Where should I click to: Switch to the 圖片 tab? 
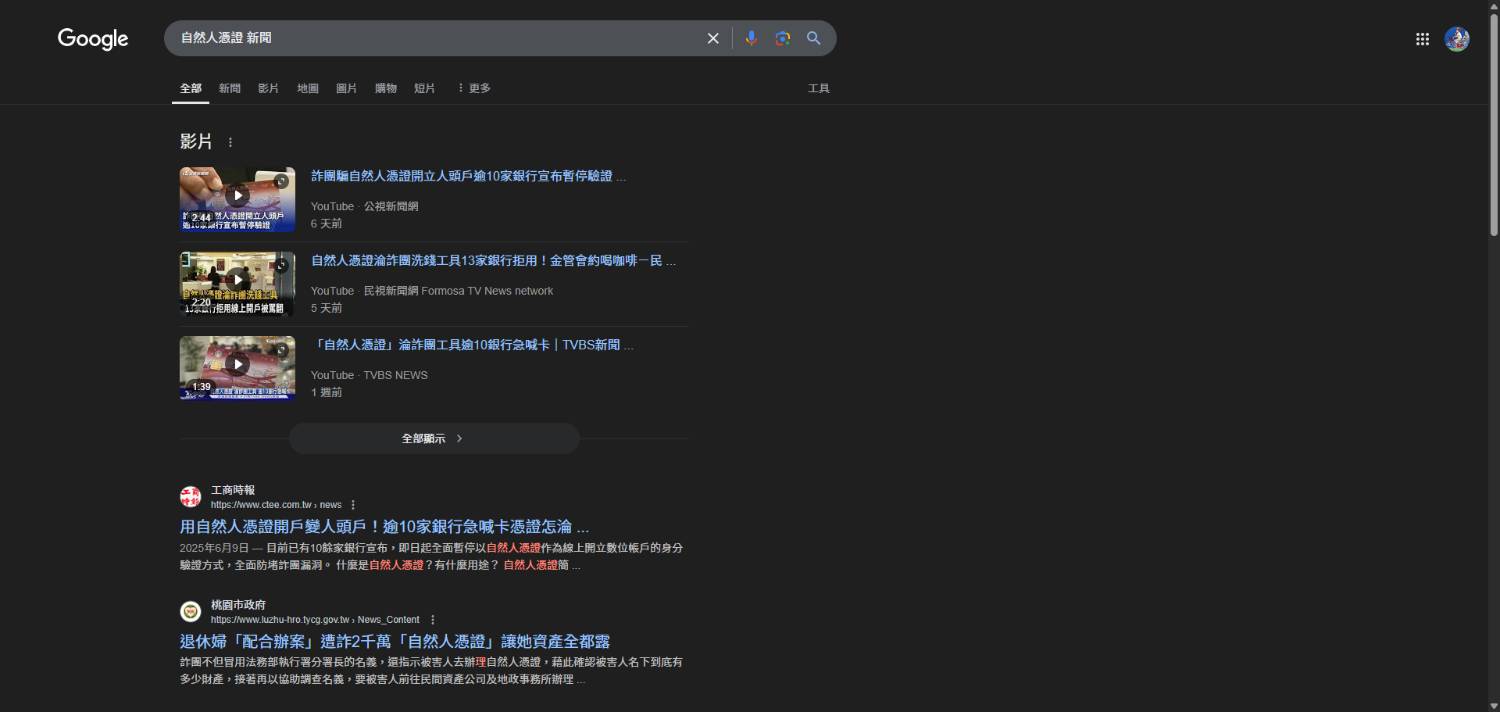click(347, 88)
